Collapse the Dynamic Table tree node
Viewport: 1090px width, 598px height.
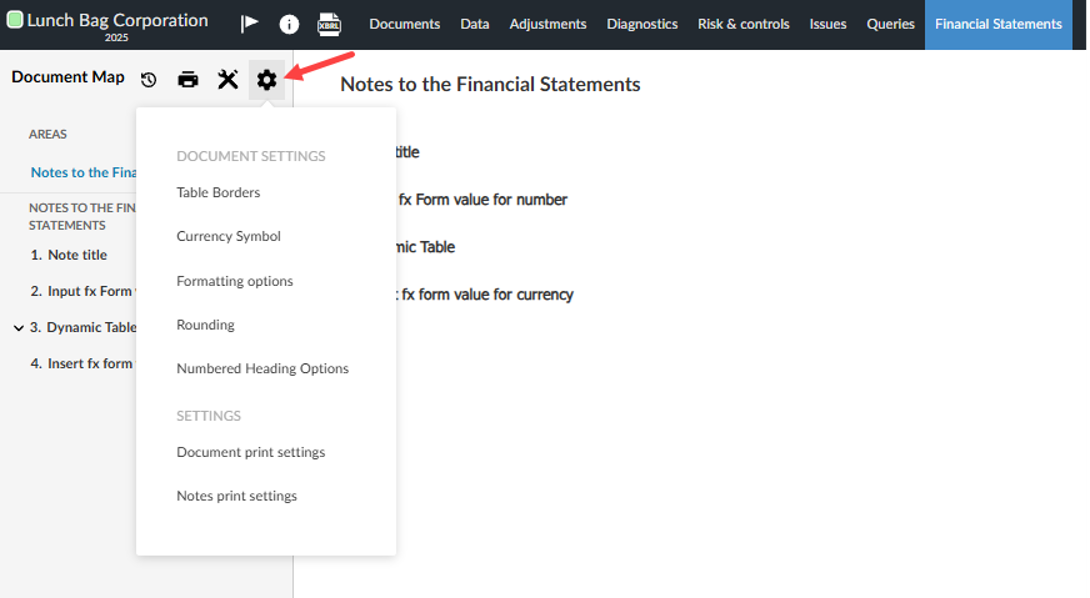pos(17,327)
